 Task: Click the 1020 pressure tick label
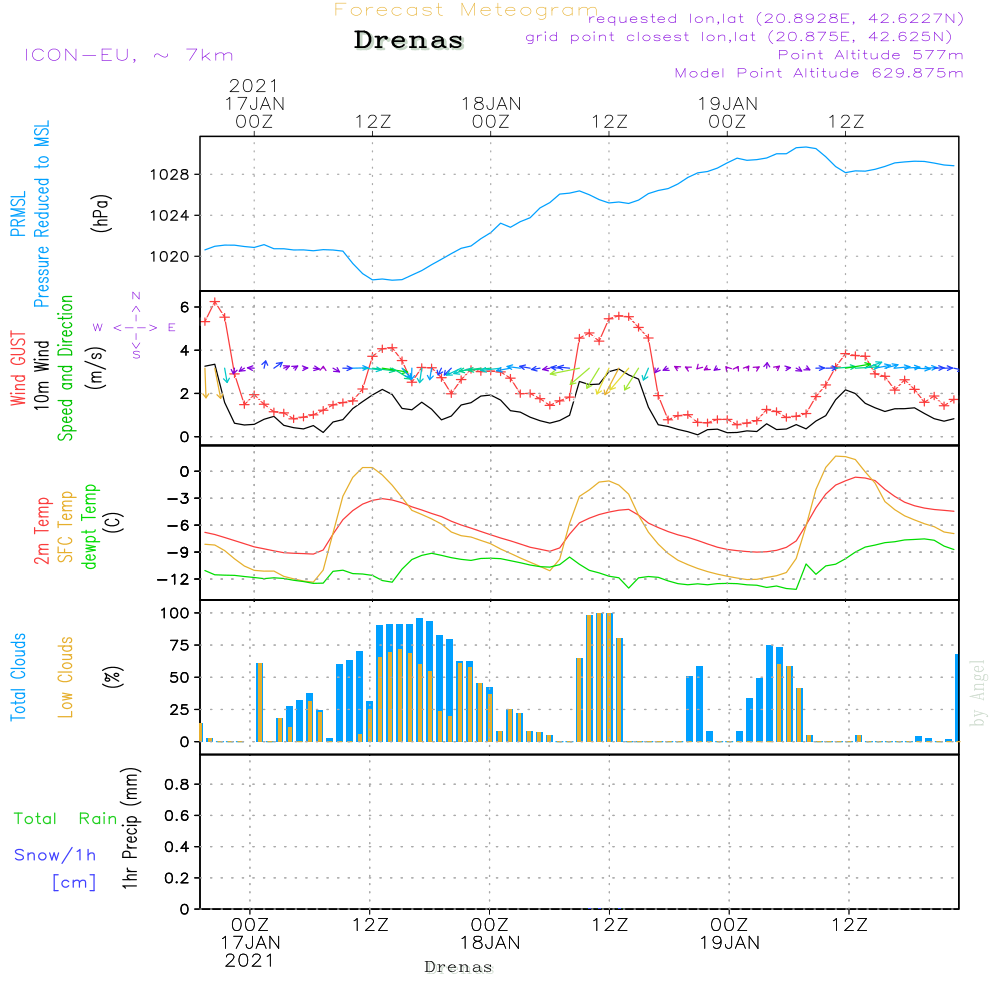tap(170, 256)
